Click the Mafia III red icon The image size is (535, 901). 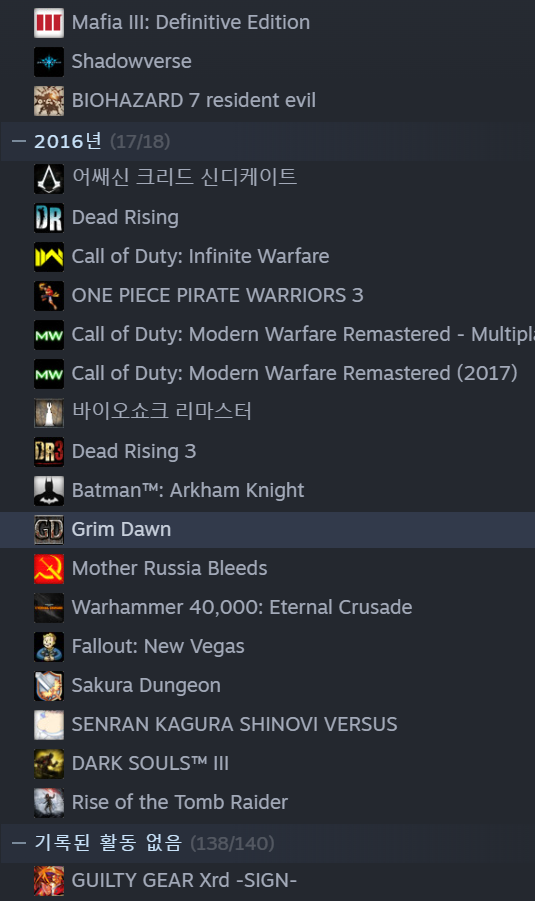pos(49,23)
